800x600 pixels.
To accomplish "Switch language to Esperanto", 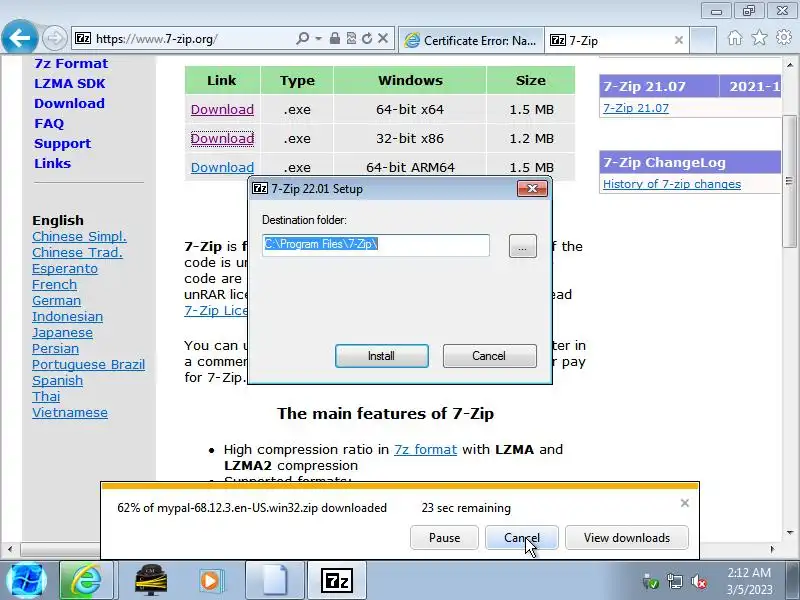I will coord(65,268).
